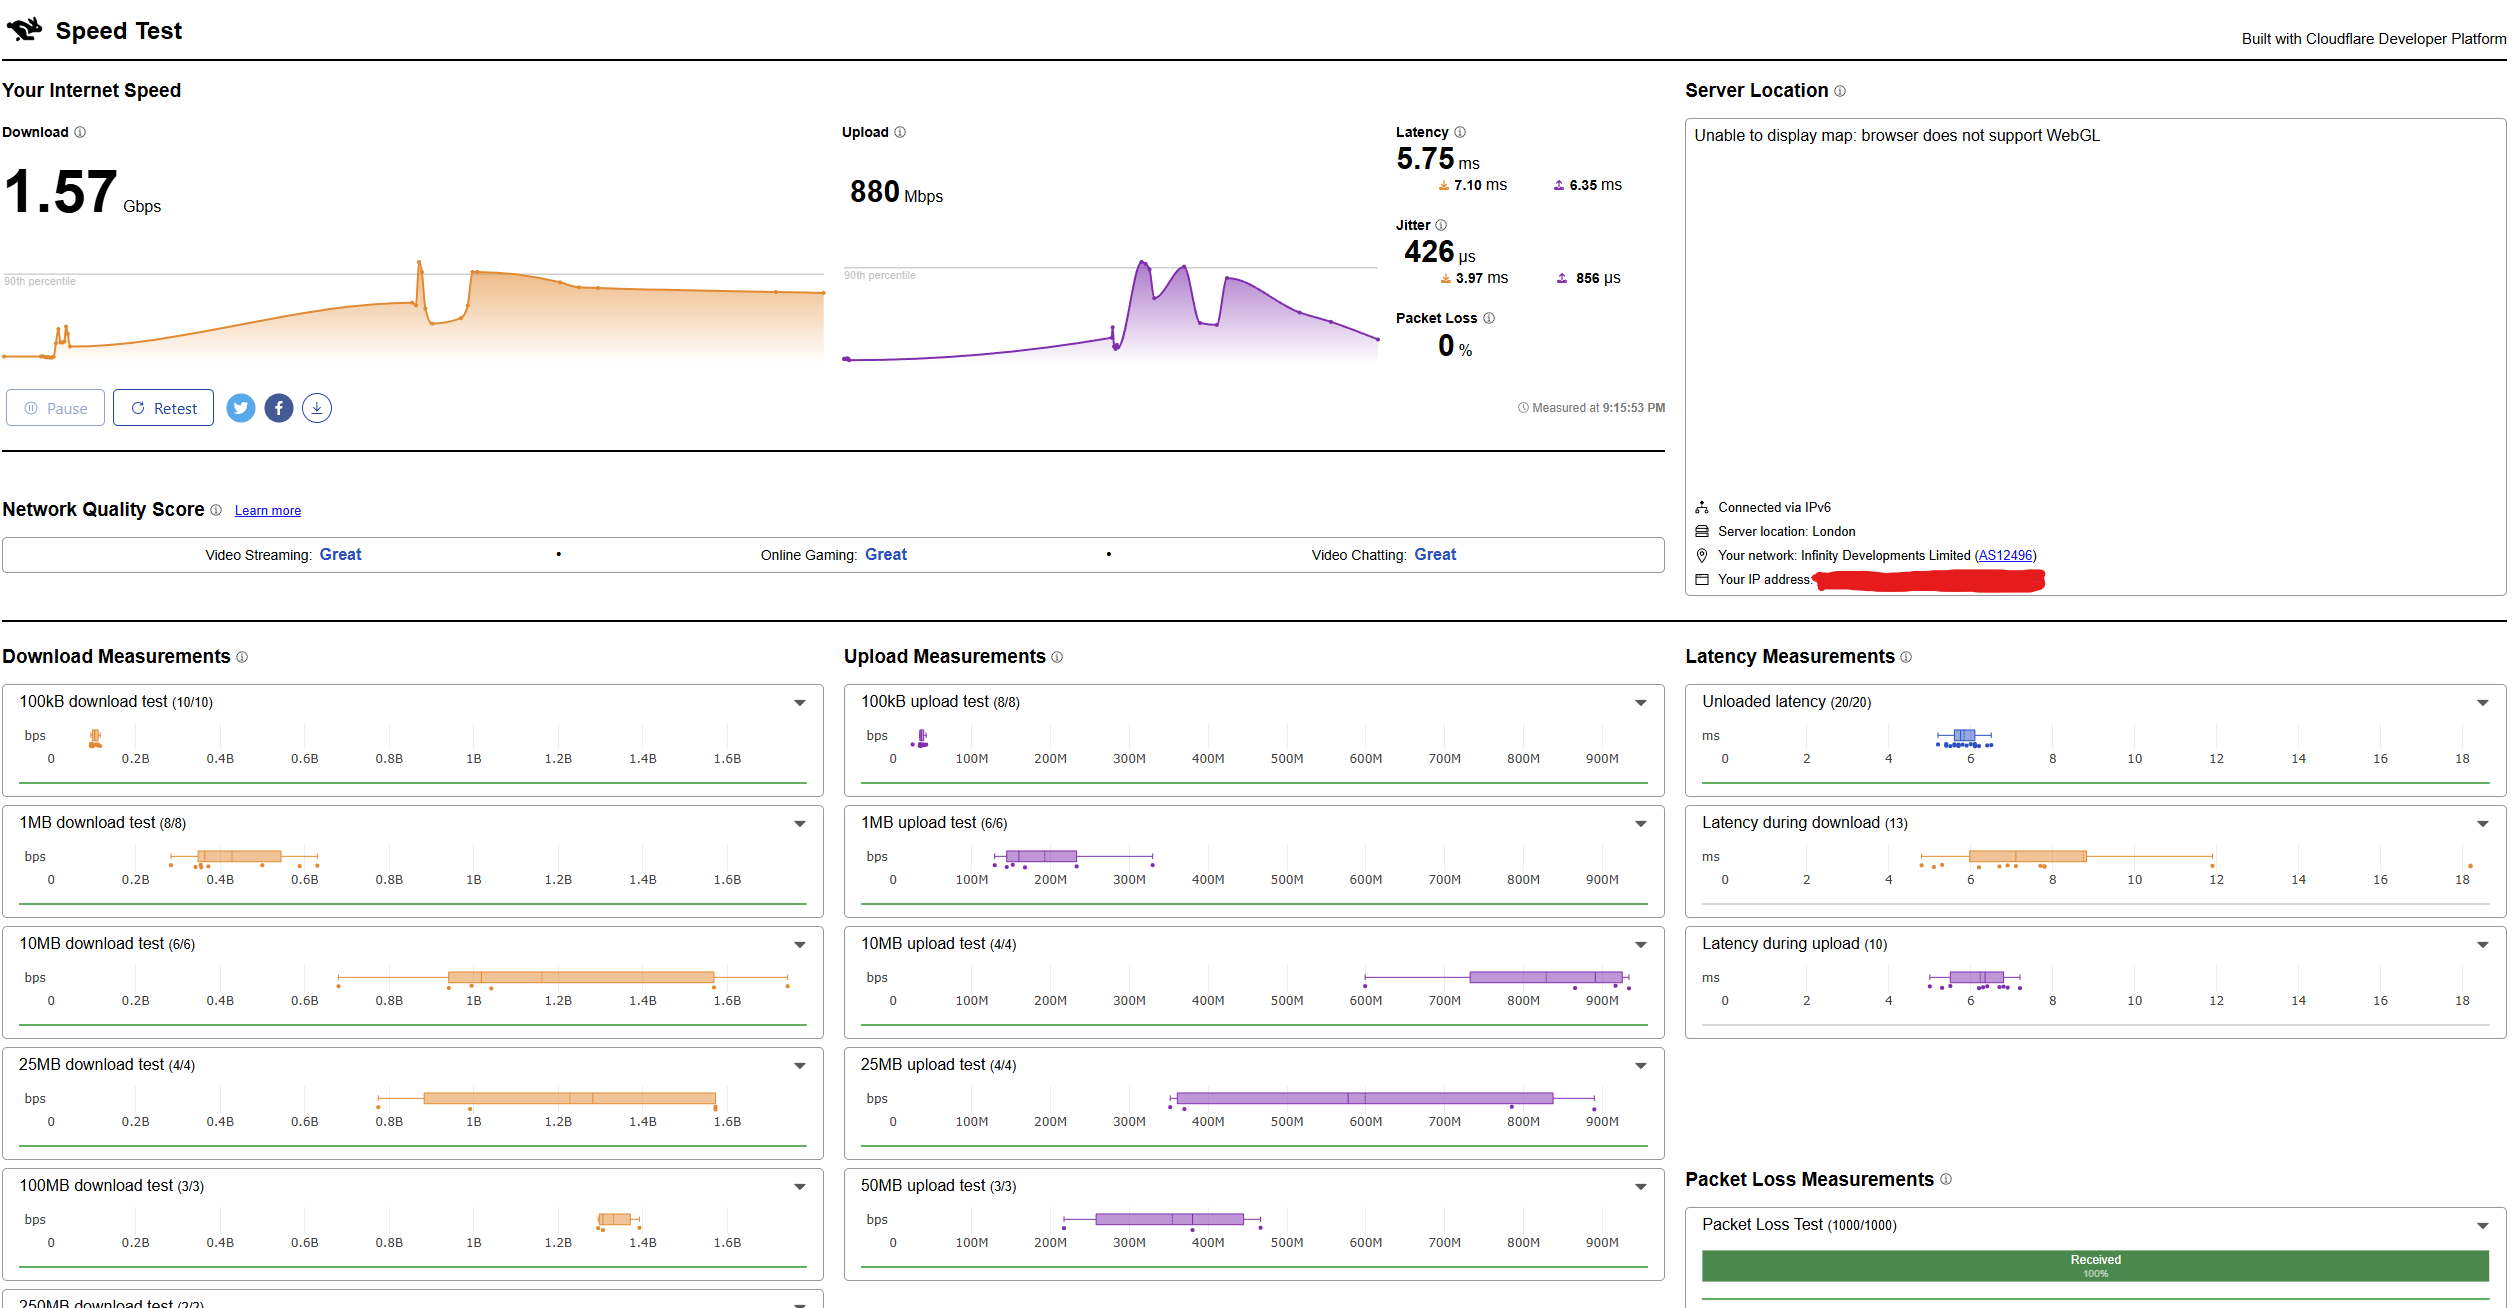Image resolution: width=2512 pixels, height=1308 pixels.
Task: Open the AS12496 network link
Action: 2005,555
